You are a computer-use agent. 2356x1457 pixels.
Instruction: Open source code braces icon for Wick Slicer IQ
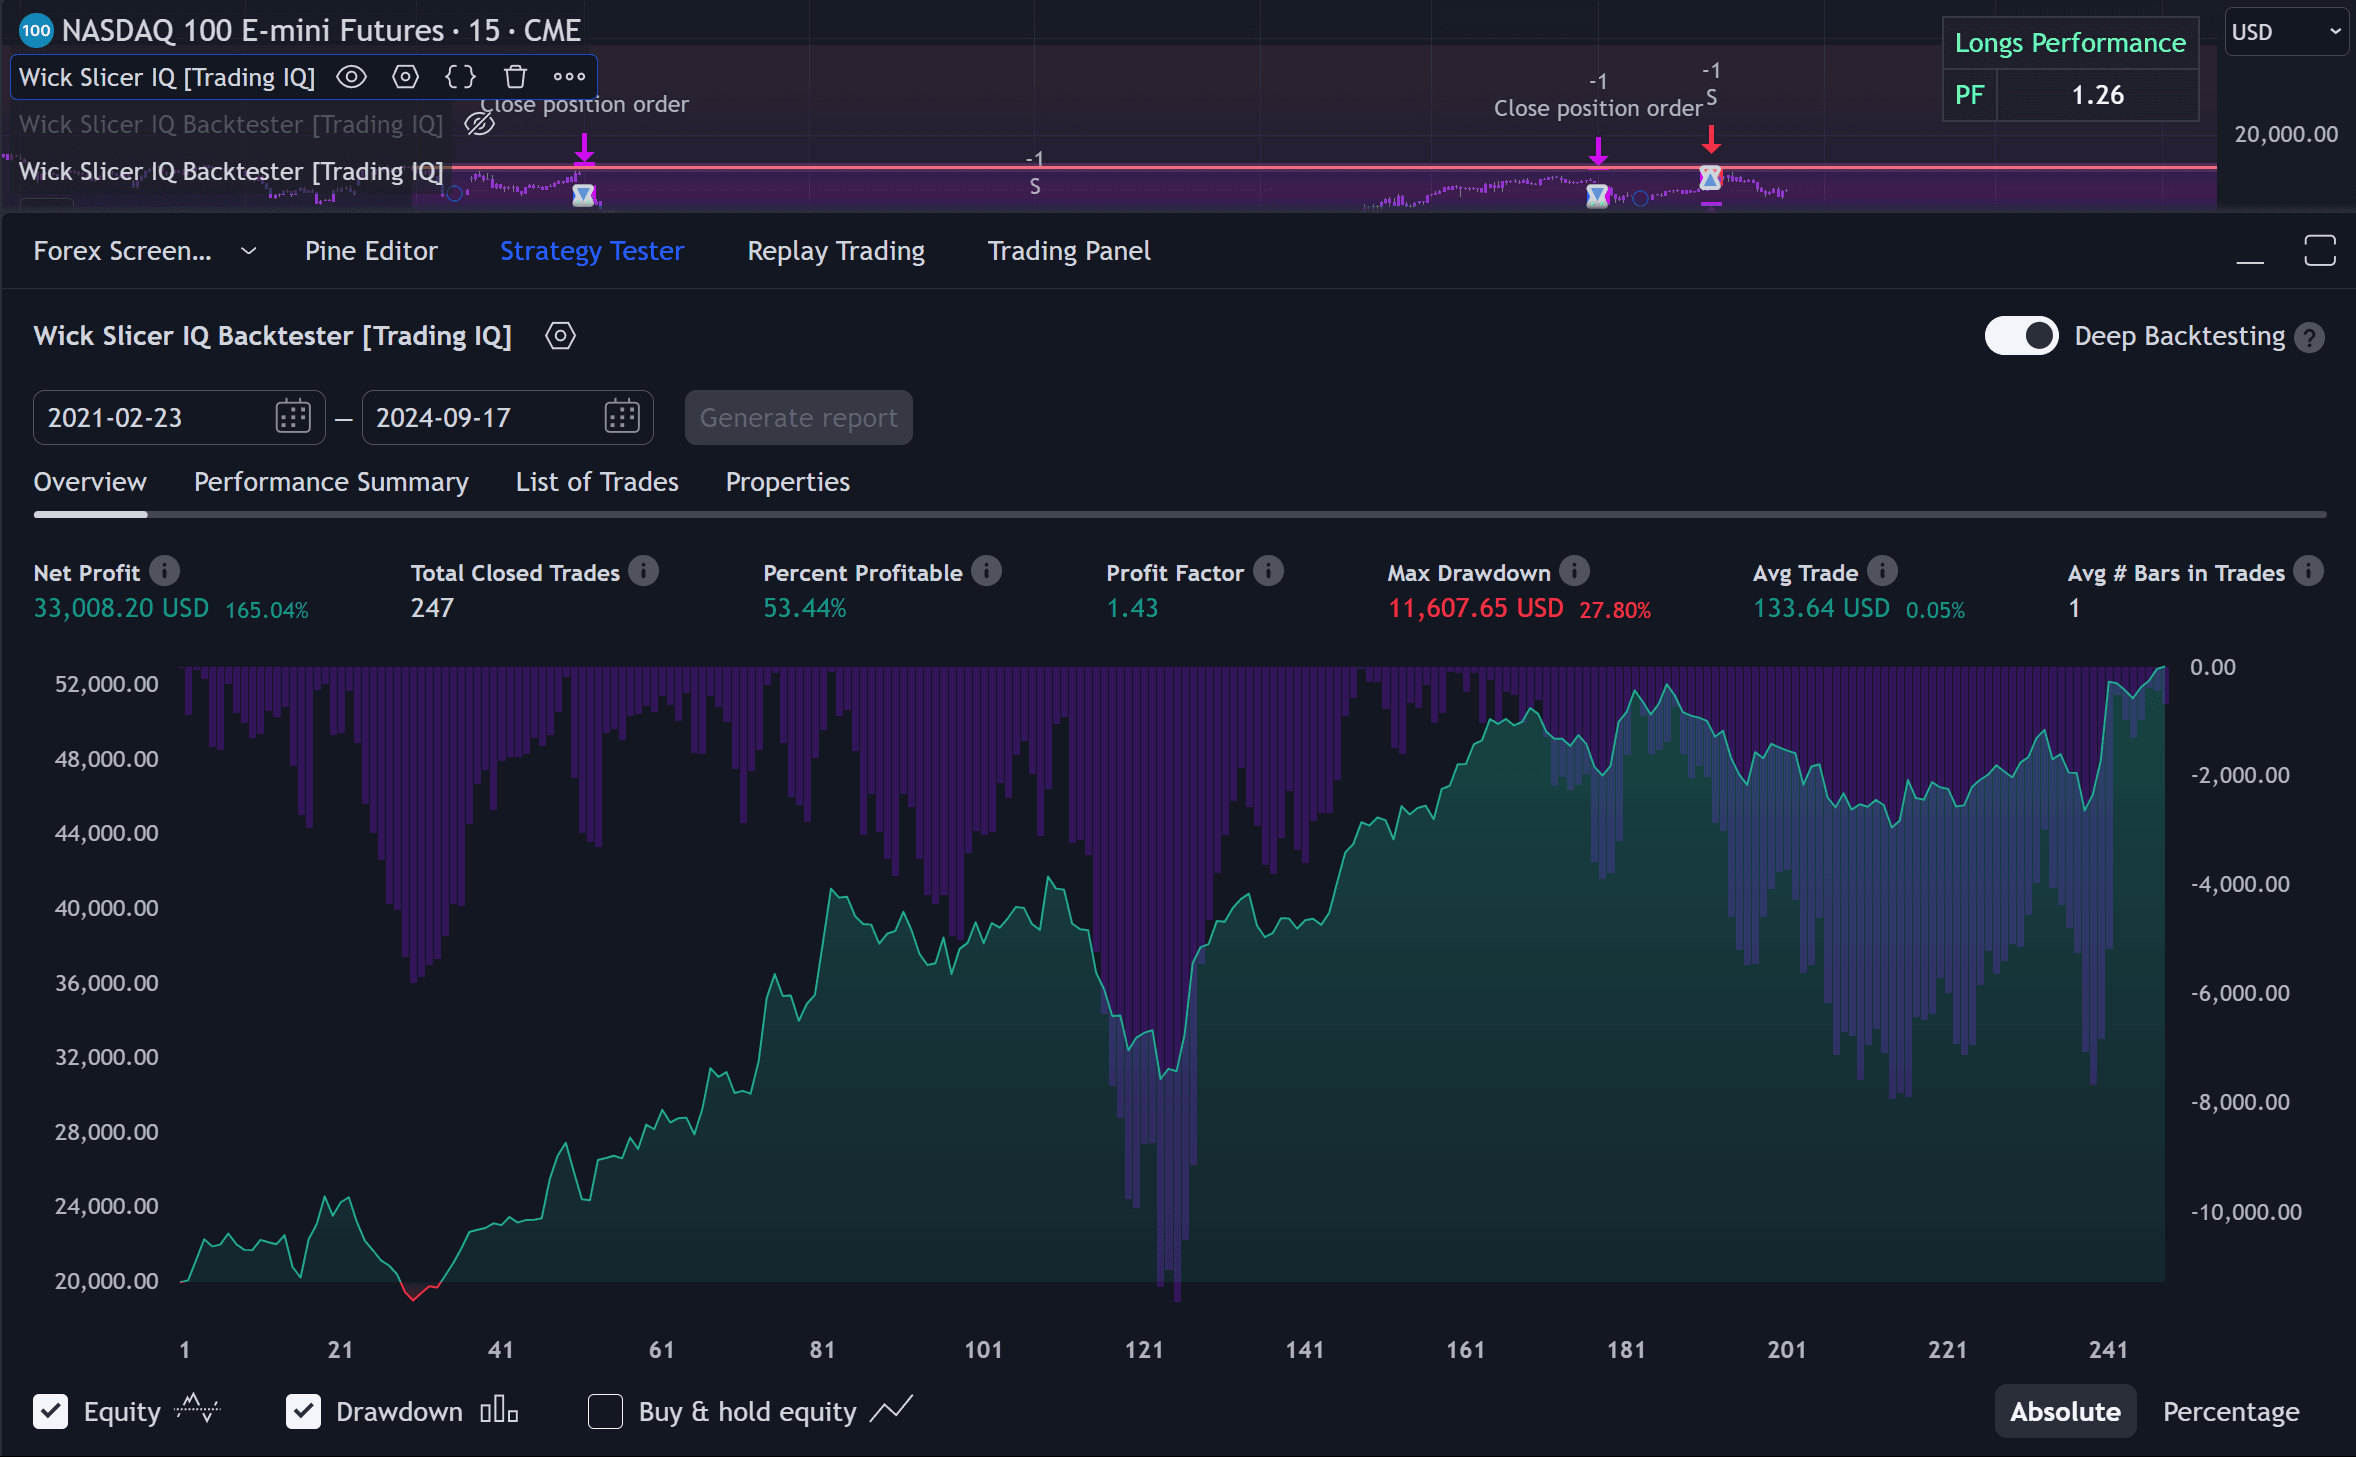(460, 77)
